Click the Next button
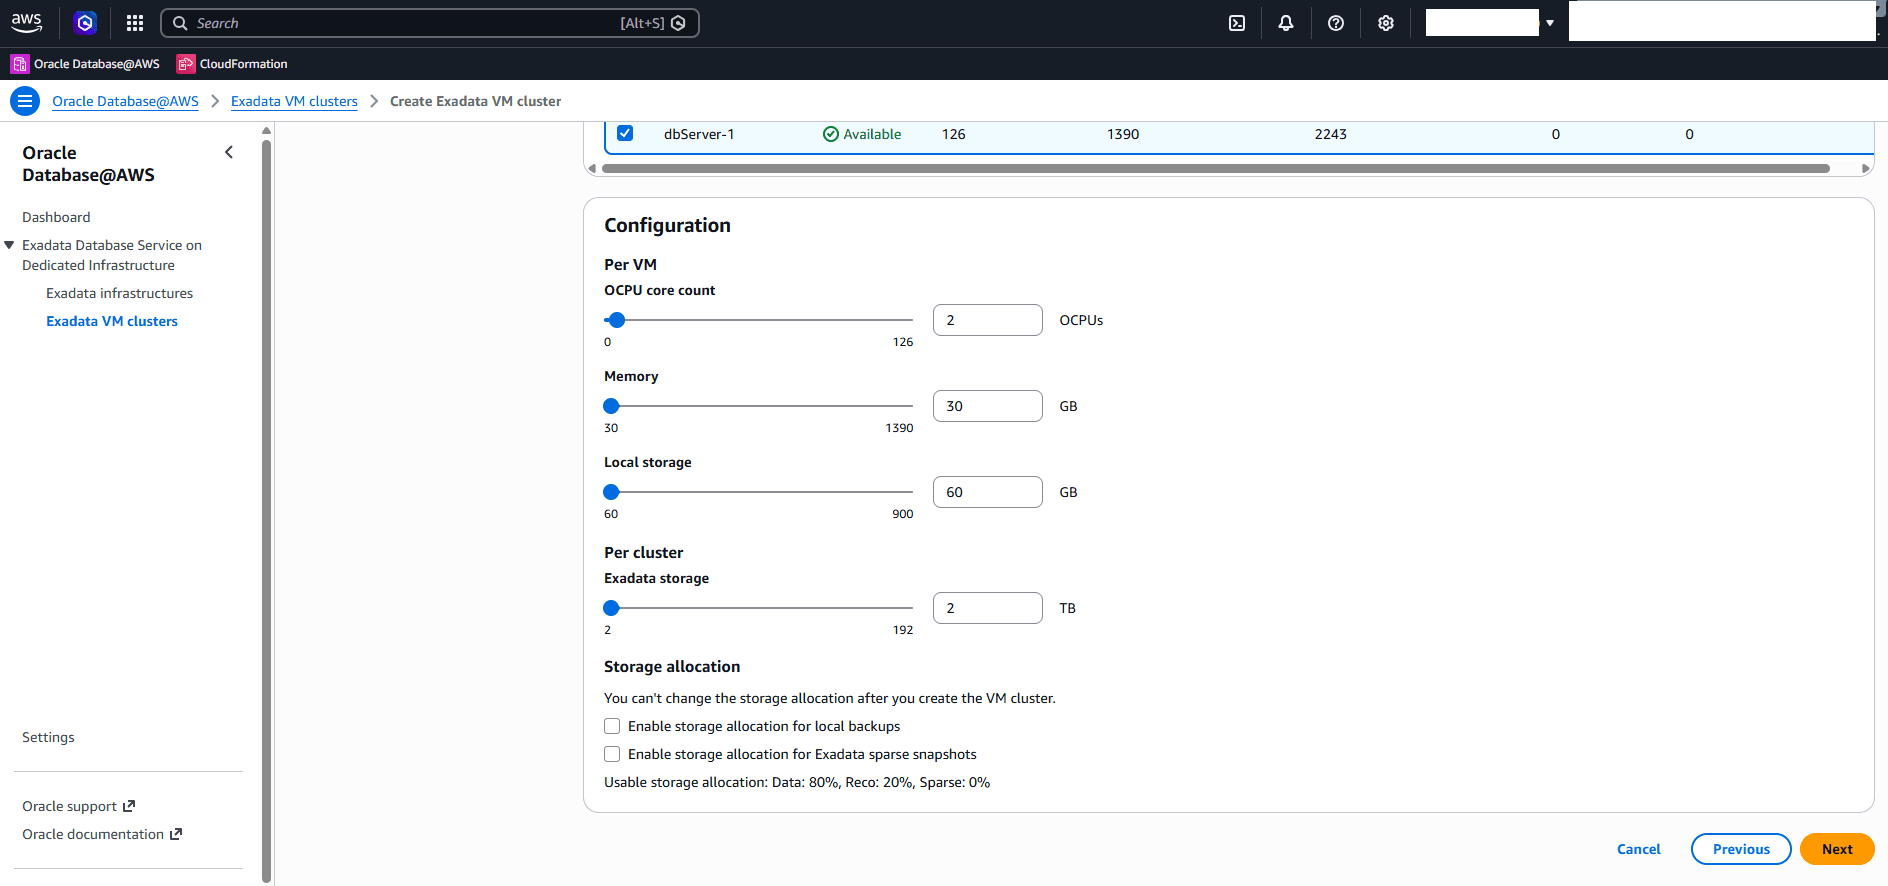The image size is (1888, 886). [x=1837, y=849]
